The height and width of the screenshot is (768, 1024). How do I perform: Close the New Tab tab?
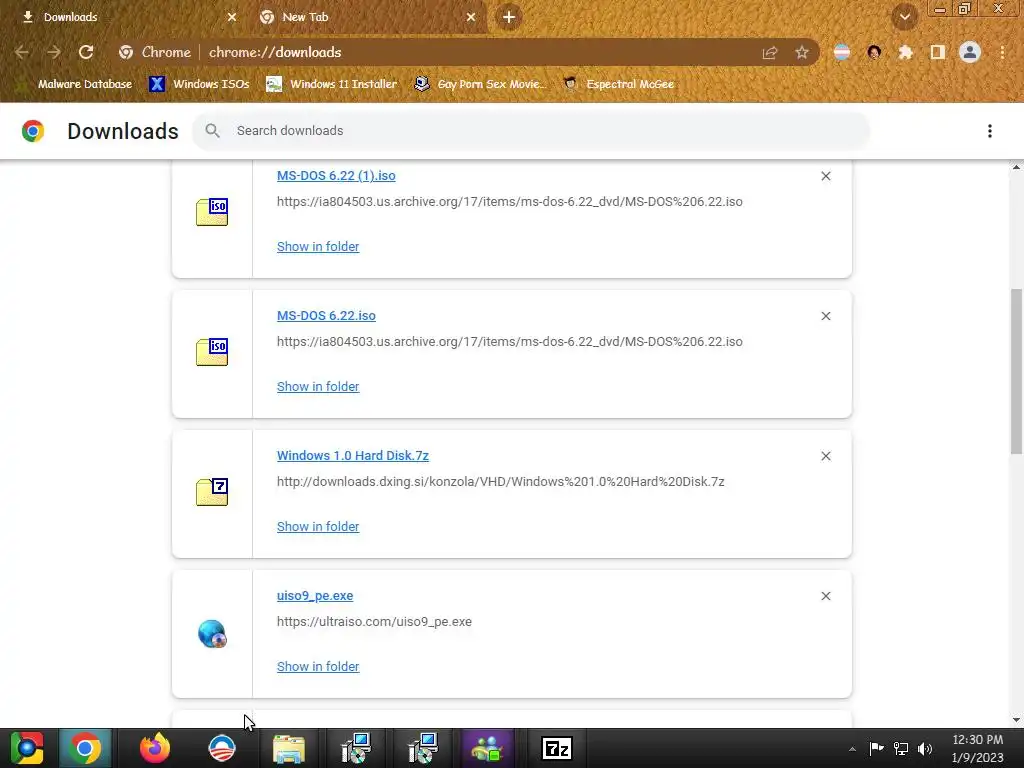tap(471, 18)
